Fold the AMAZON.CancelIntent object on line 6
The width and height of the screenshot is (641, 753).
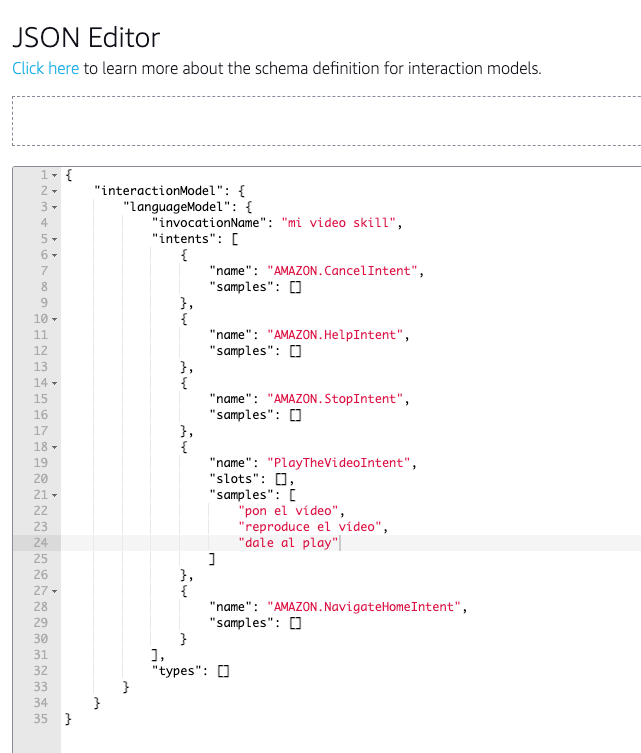(x=54, y=255)
